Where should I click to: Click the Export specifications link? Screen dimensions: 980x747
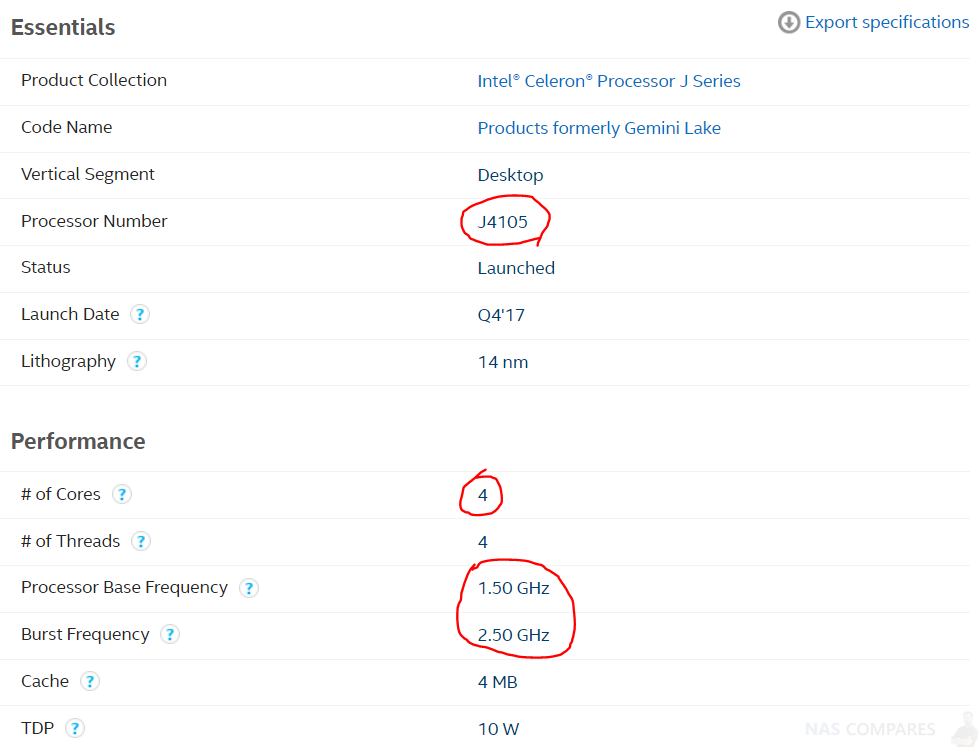pyautogui.click(x=887, y=23)
